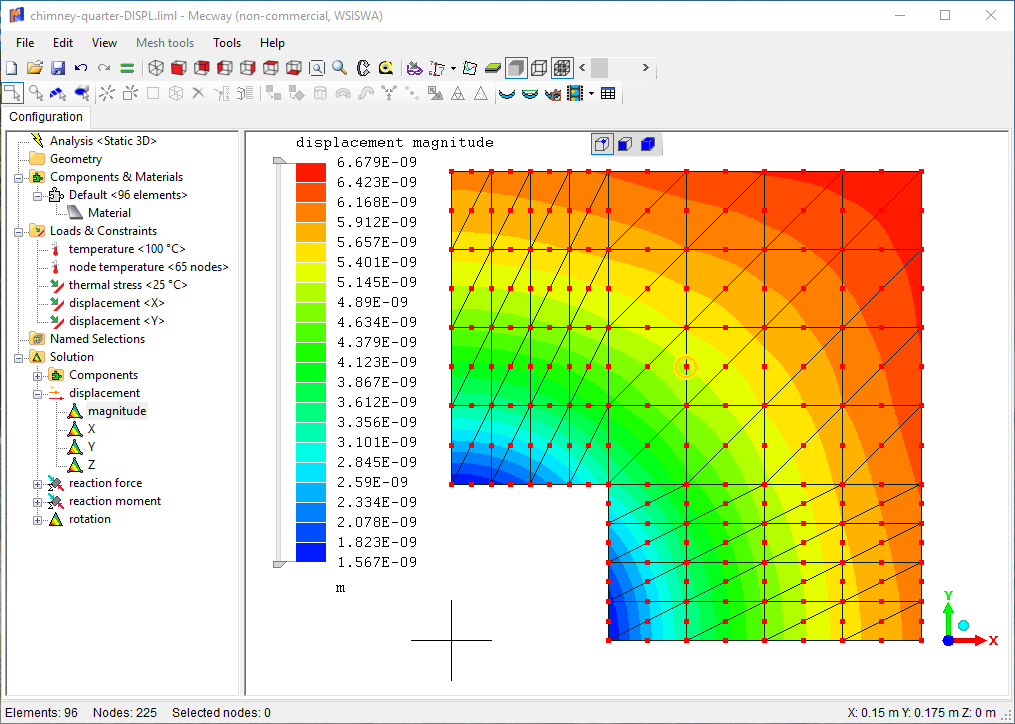Click the new node starburst icon

point(107,93)
